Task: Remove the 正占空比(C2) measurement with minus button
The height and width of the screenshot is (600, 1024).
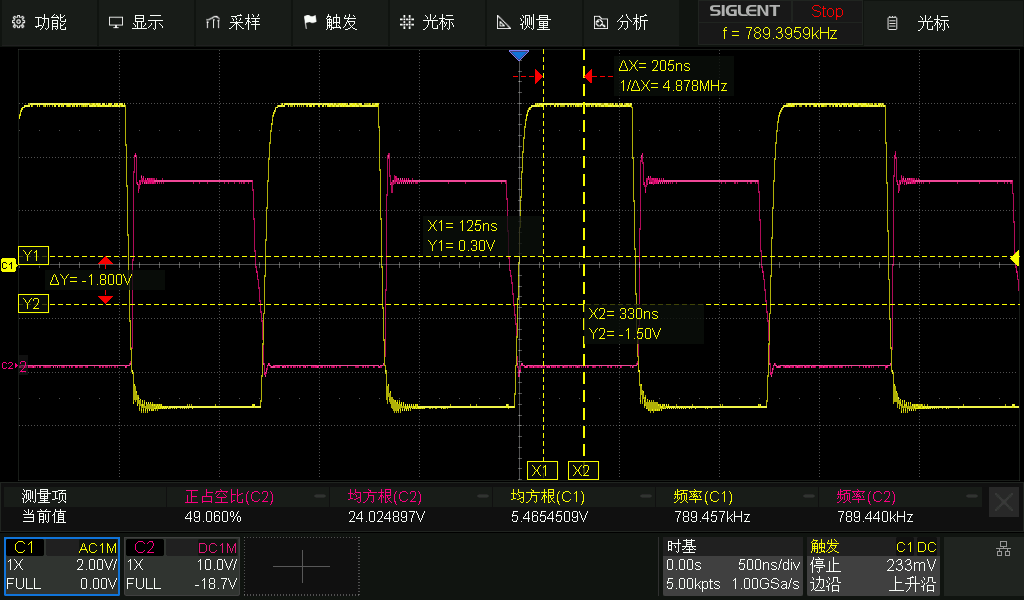Action: coord(320,496)
